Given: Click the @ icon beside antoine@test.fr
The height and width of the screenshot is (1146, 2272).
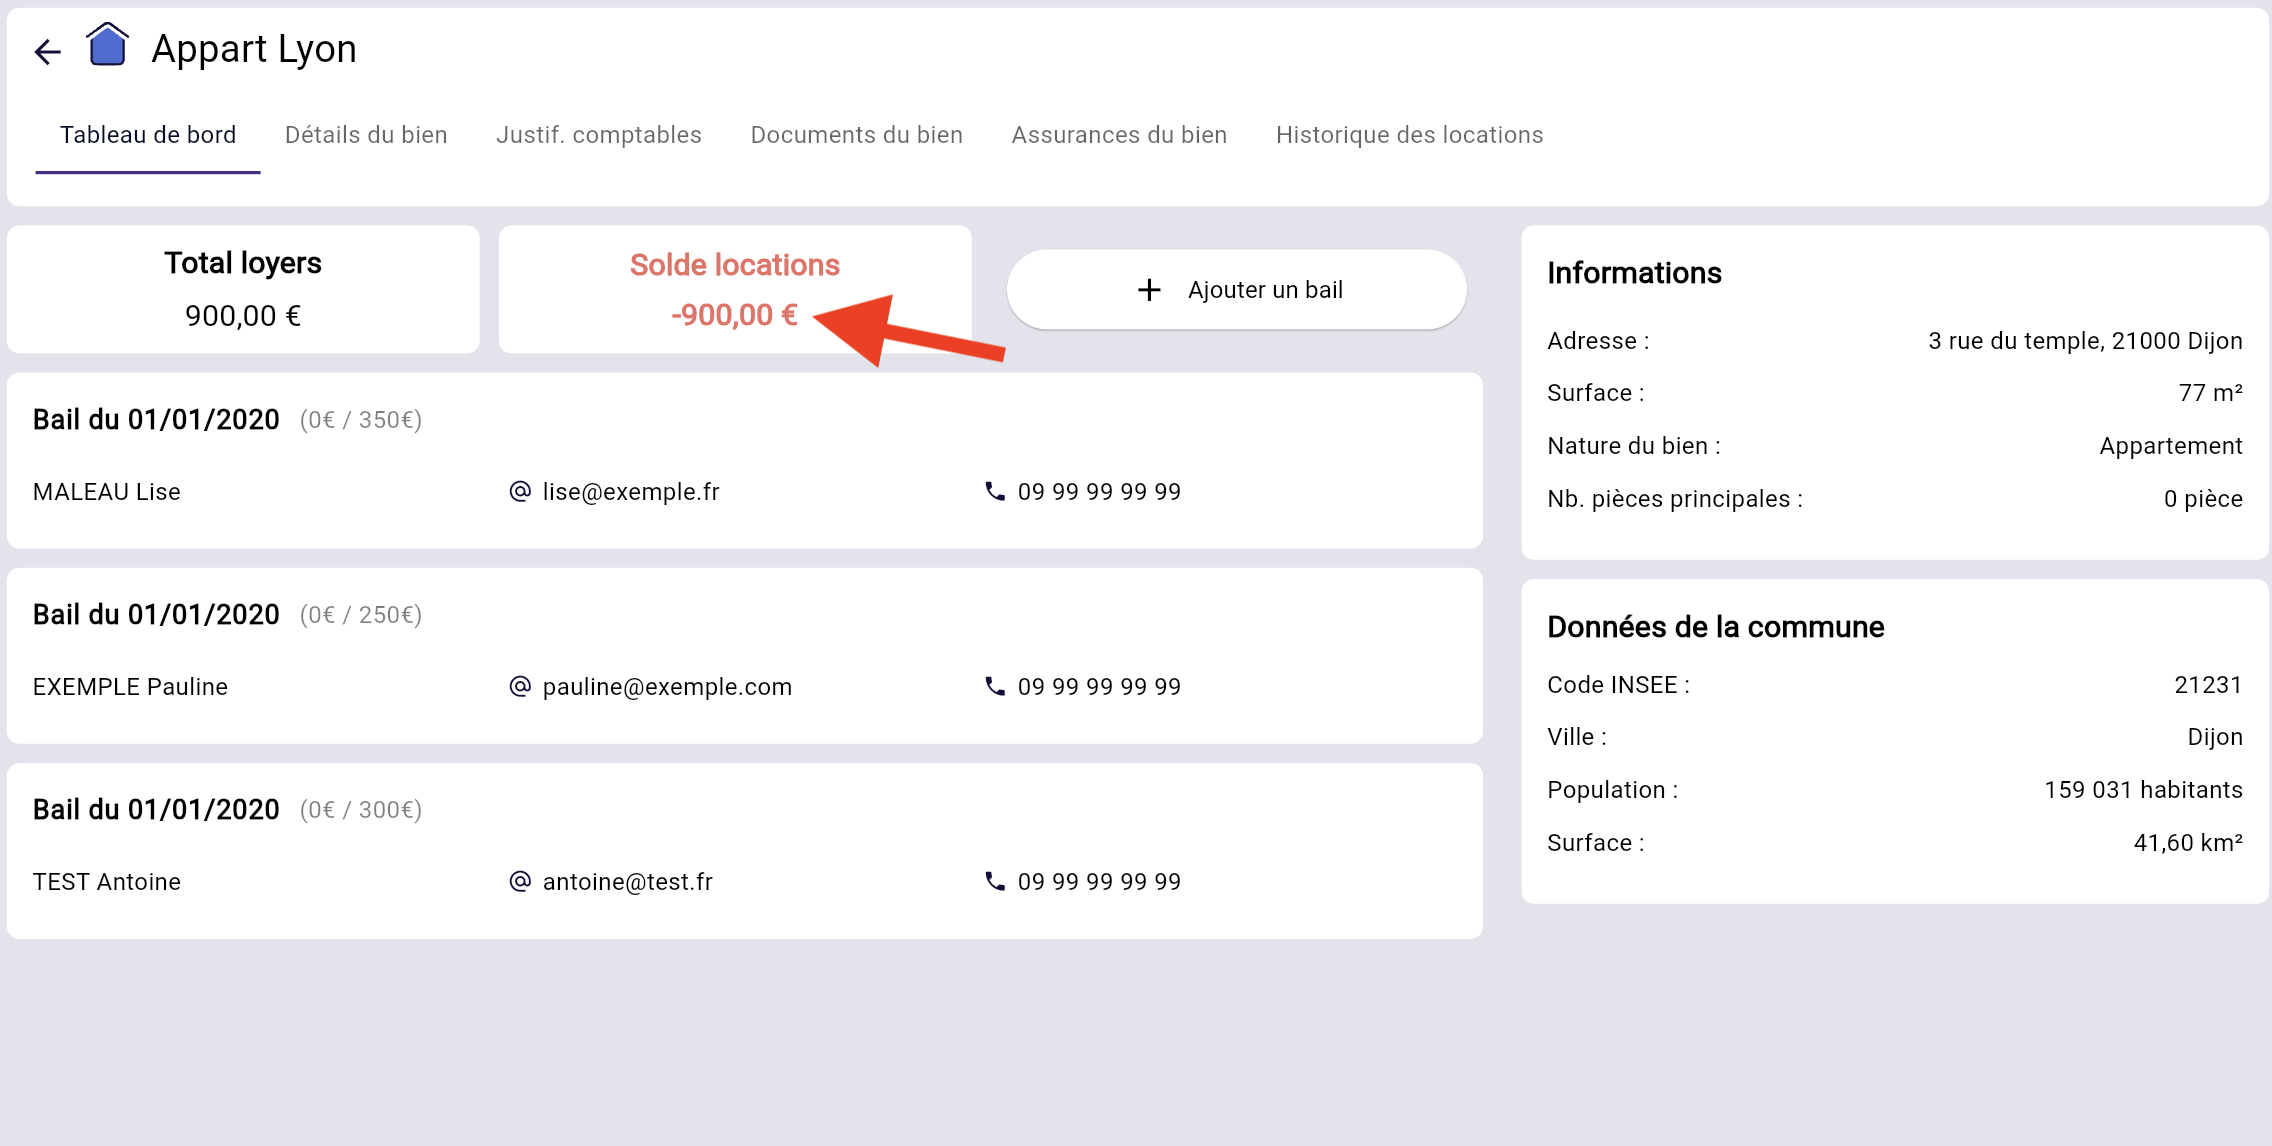Looking at the screenshot, I should coord(520,881).
